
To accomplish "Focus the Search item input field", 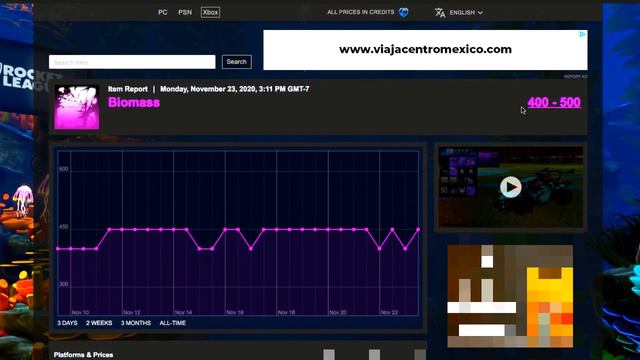I will click(132, 62).
